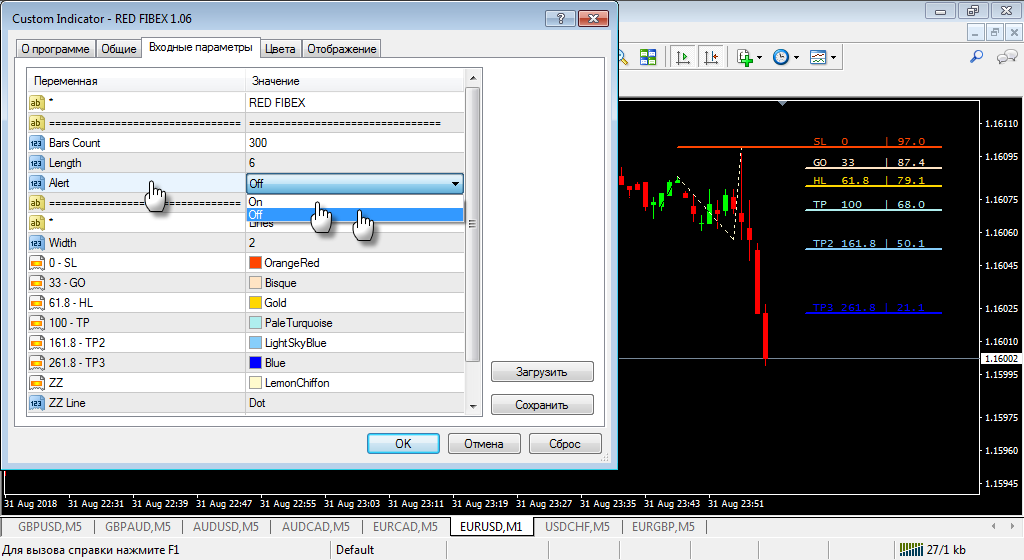Click the connection bars status icon
The image size is (1024, 560).
(x=911, y=550)
